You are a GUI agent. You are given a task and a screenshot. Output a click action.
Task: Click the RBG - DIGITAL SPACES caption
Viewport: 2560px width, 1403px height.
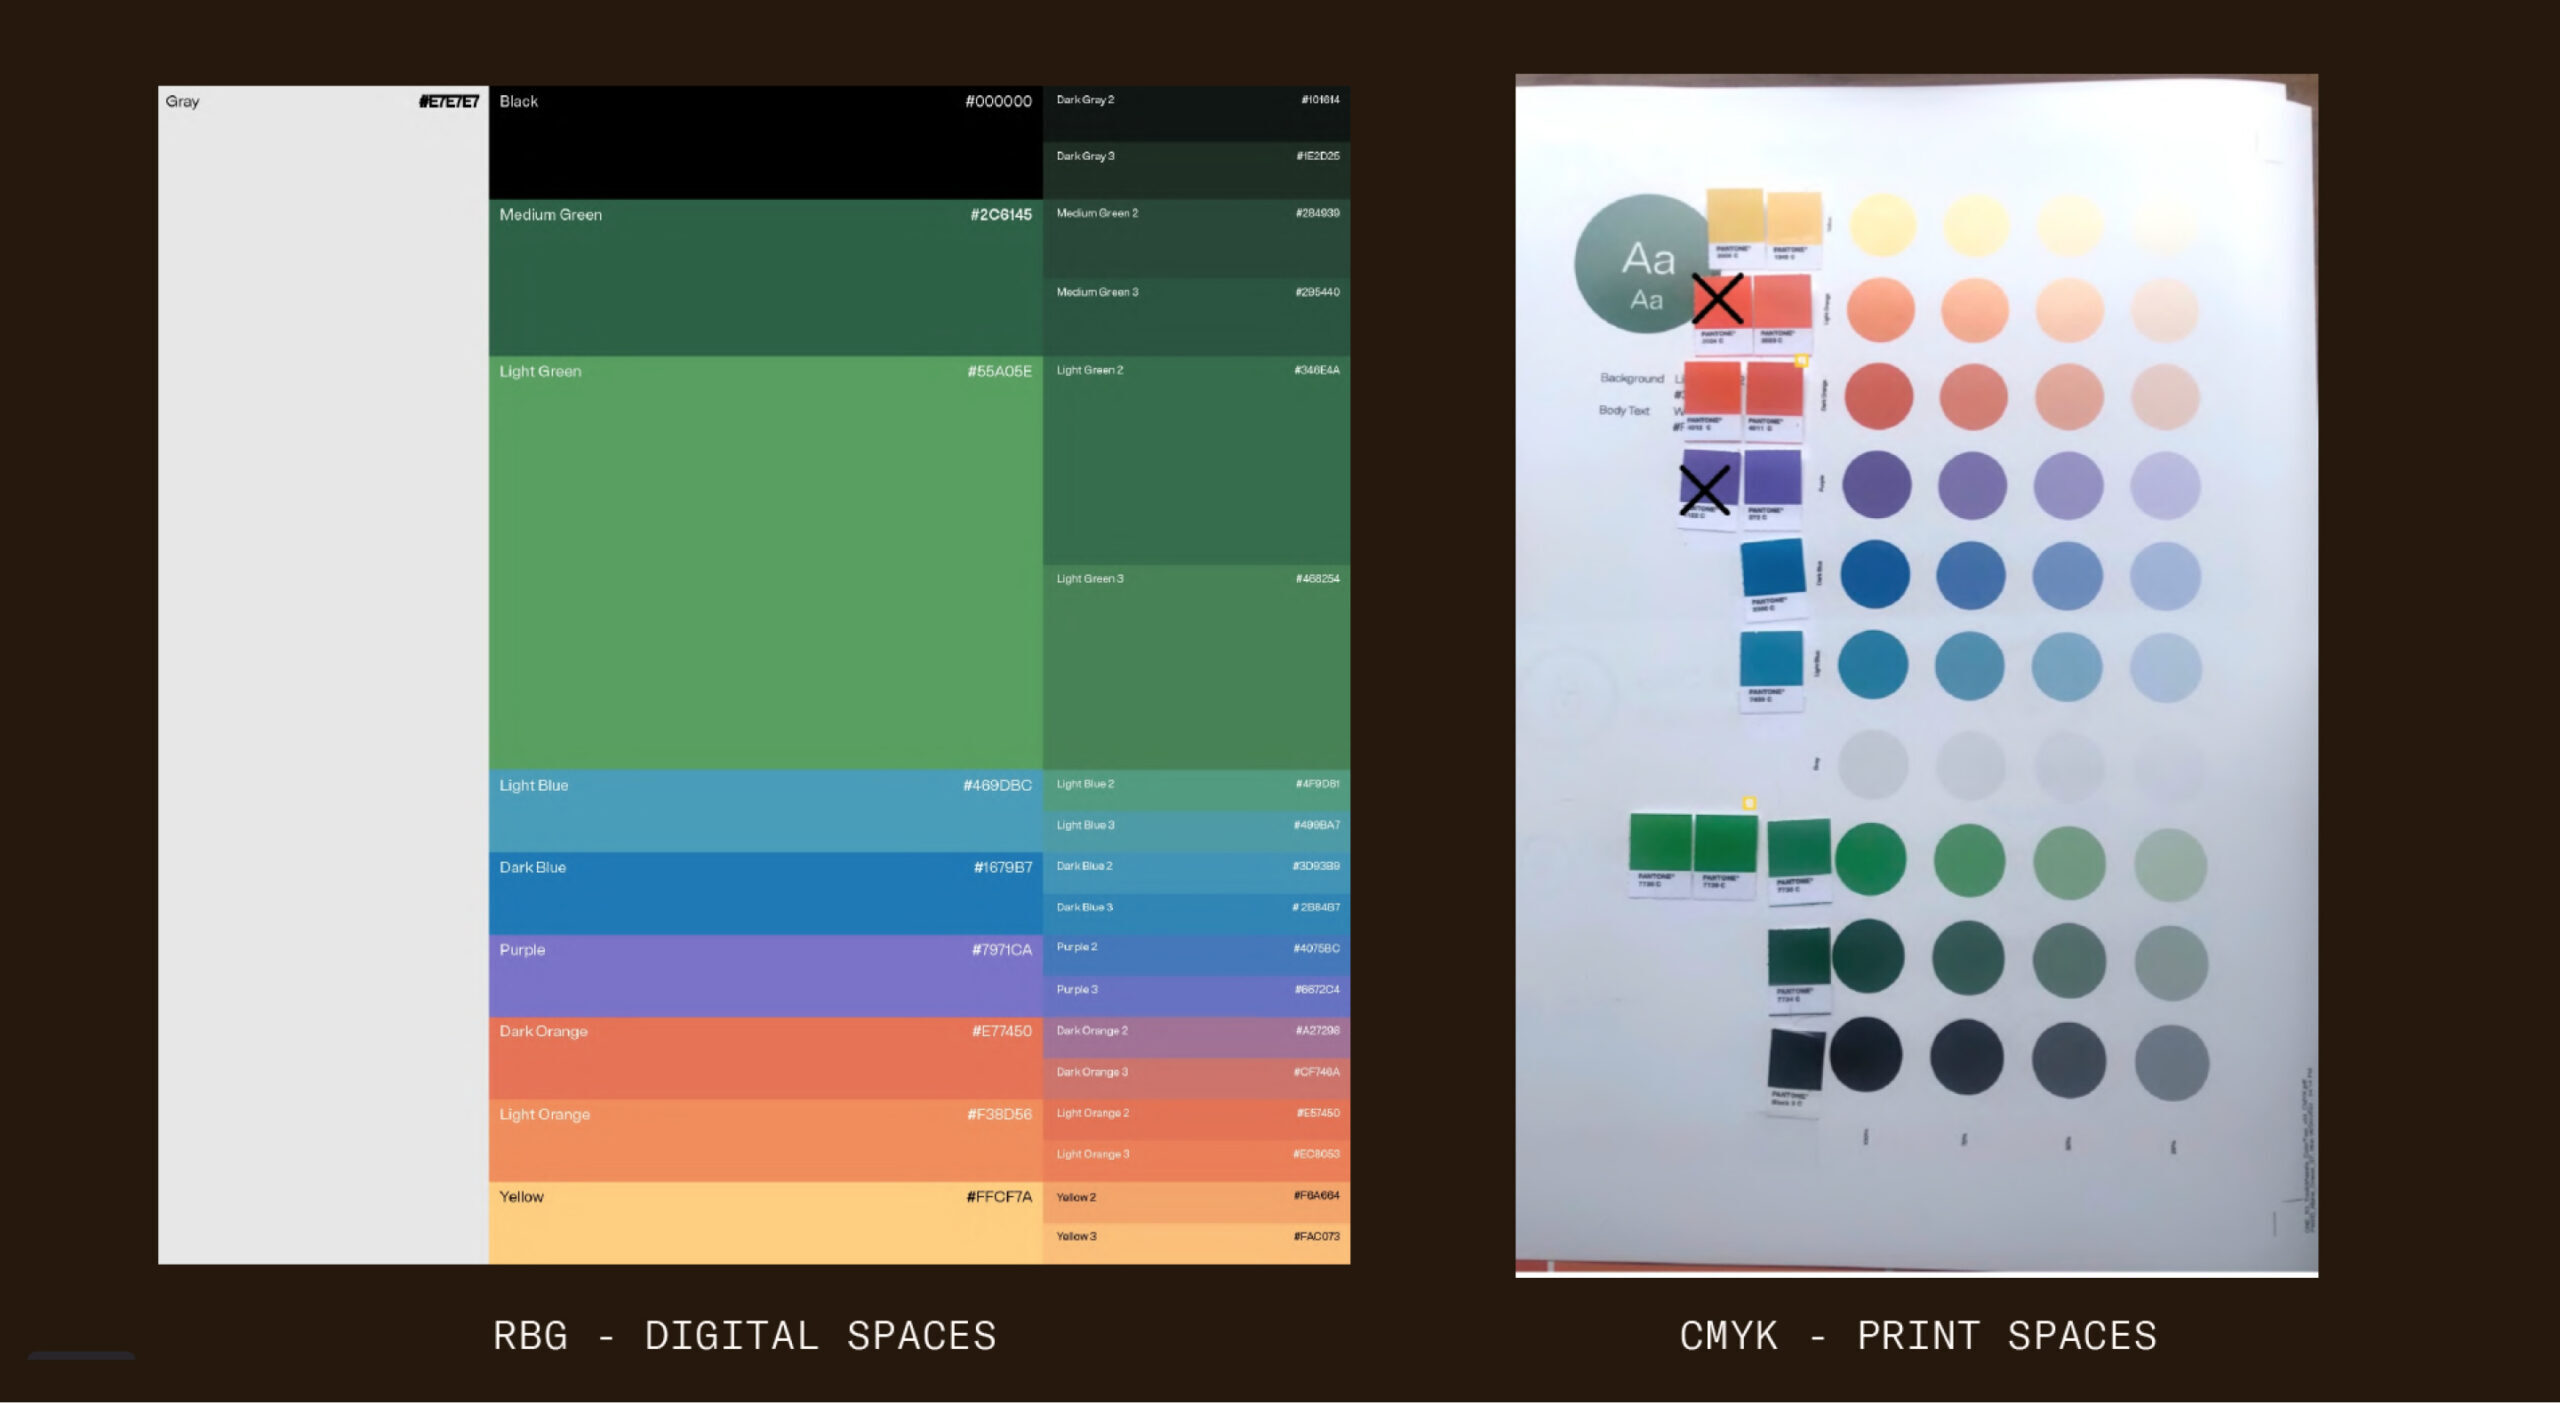[745, 1336]
